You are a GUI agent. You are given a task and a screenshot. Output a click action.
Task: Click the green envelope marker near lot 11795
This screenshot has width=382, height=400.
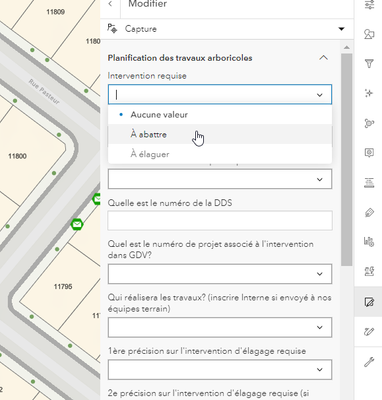click(77, 224)
